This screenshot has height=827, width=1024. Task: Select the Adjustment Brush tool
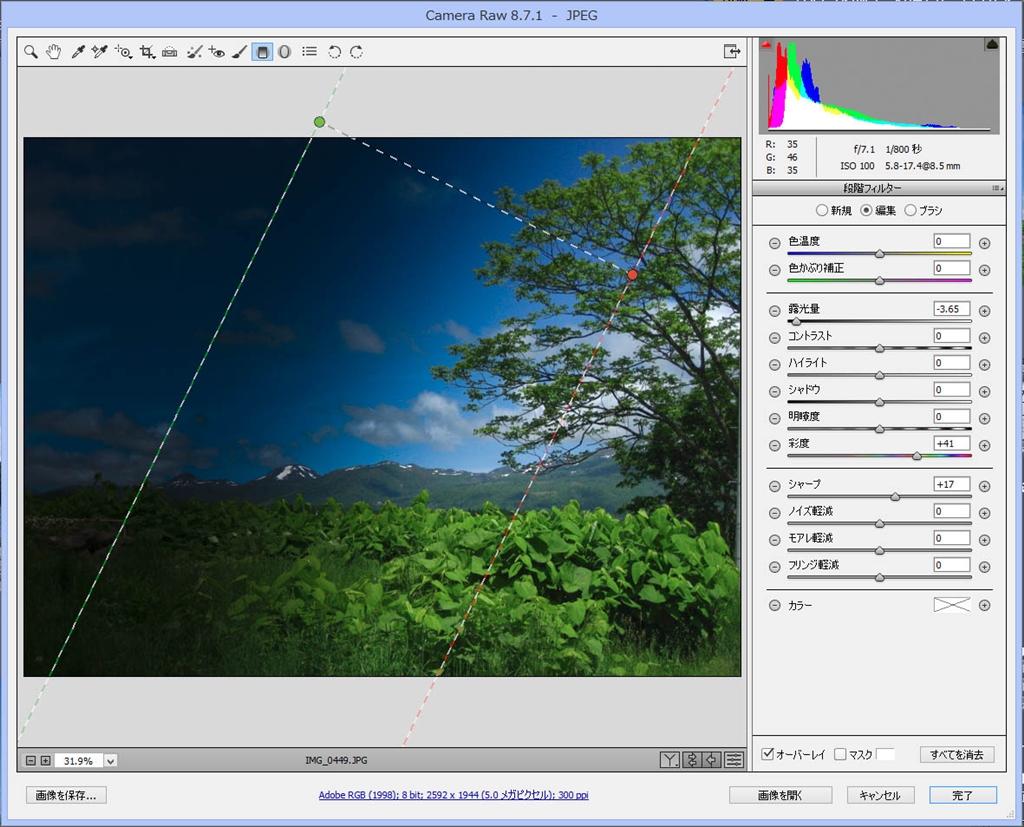pos(240,52)
